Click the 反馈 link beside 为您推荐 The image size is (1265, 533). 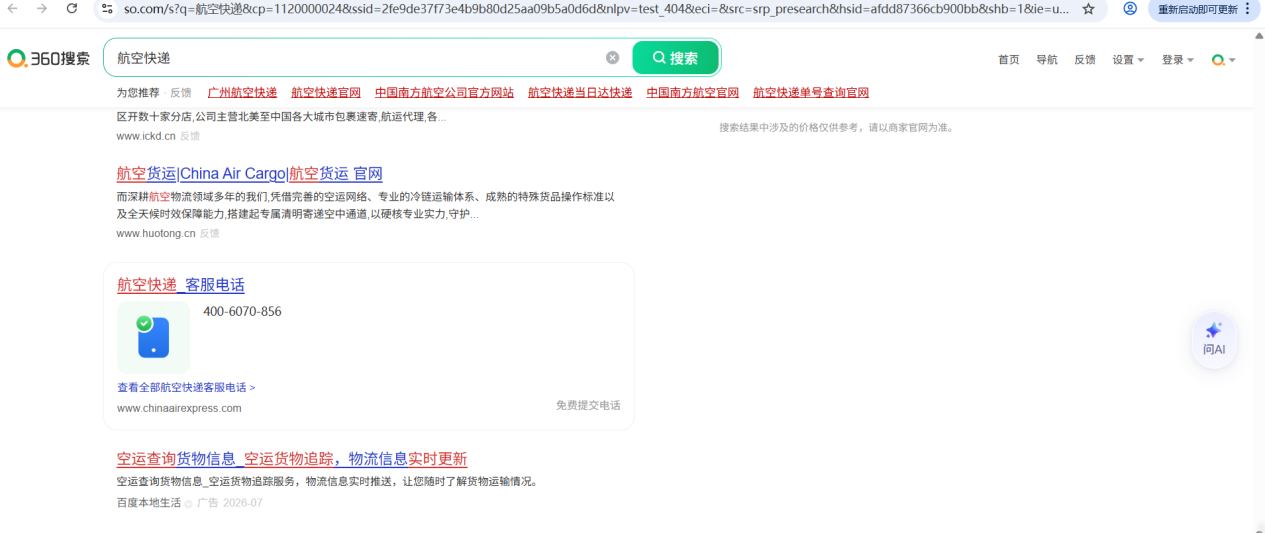point(181,93)
